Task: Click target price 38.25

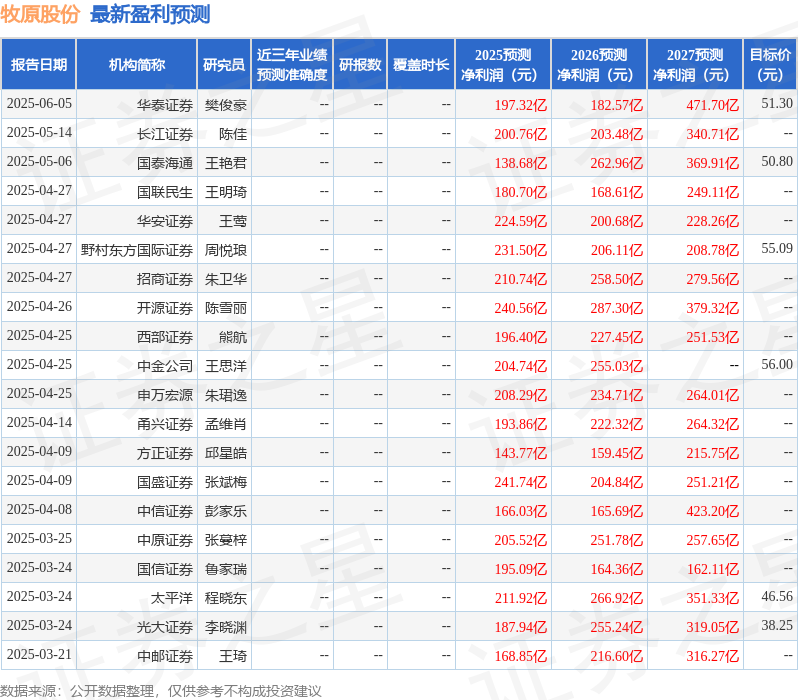Action: point(777,625)
